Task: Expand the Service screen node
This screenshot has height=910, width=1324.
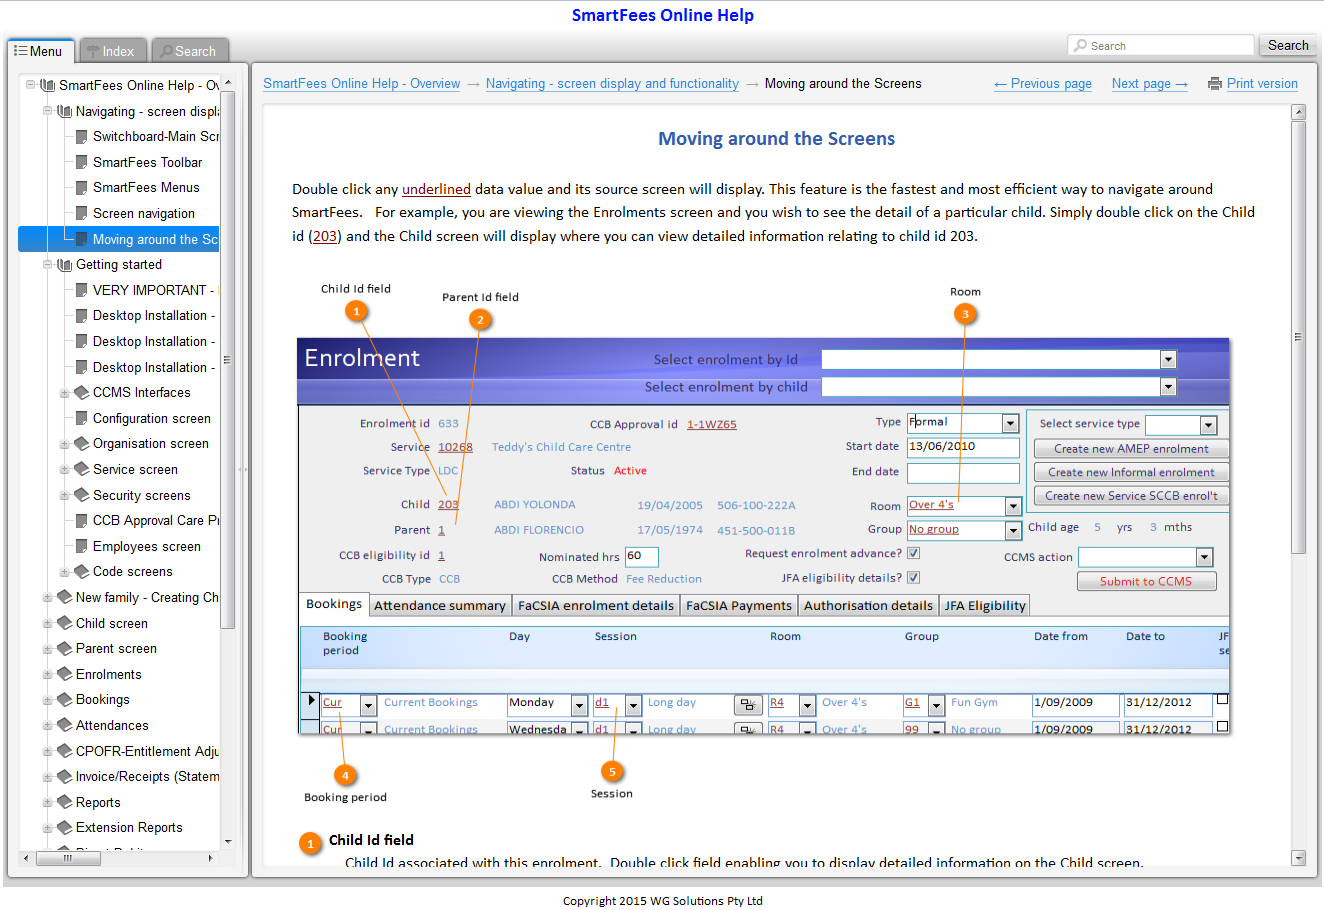Action: (x=65, y=469)
